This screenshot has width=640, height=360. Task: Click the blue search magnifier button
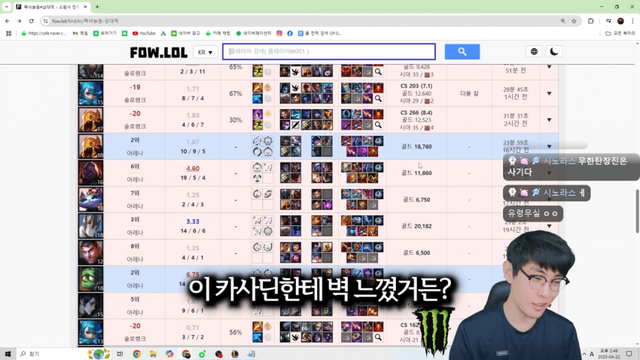[462, 51]
